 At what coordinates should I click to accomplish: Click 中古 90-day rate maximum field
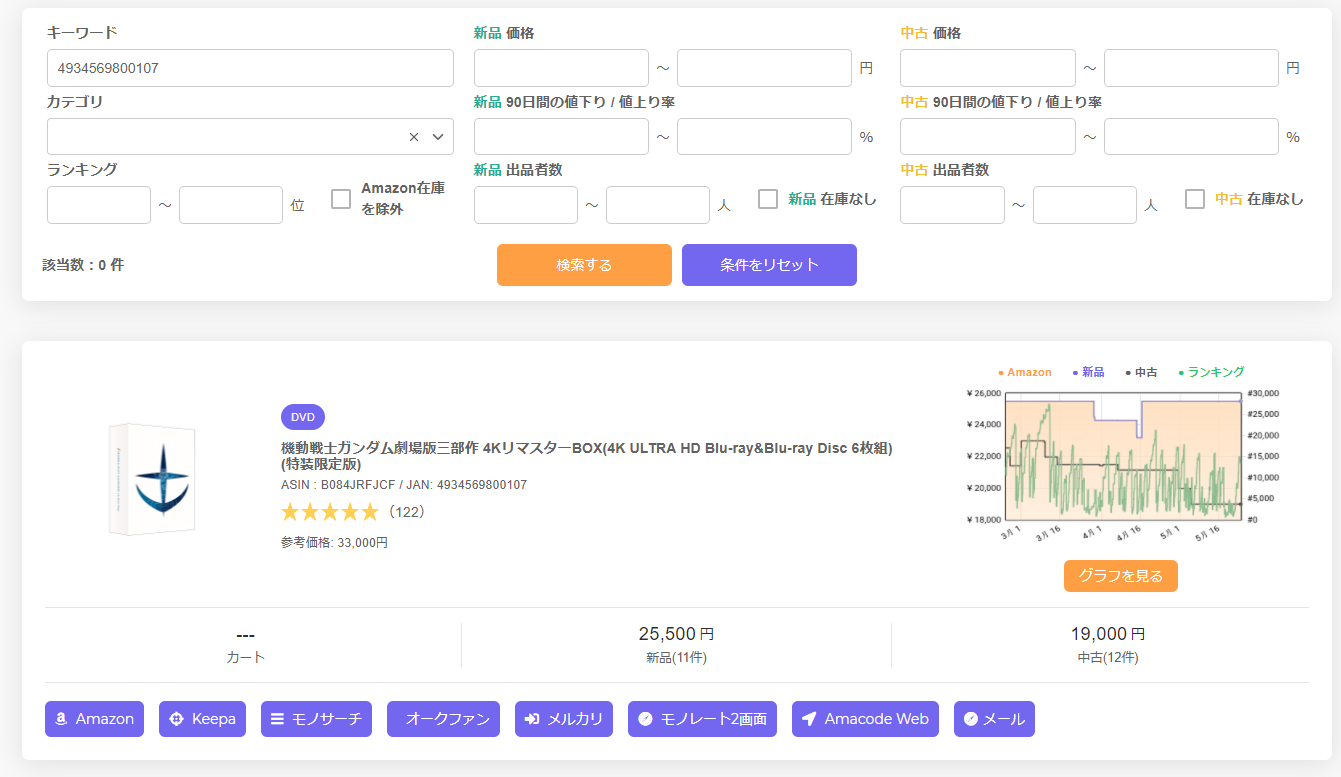1191,137
